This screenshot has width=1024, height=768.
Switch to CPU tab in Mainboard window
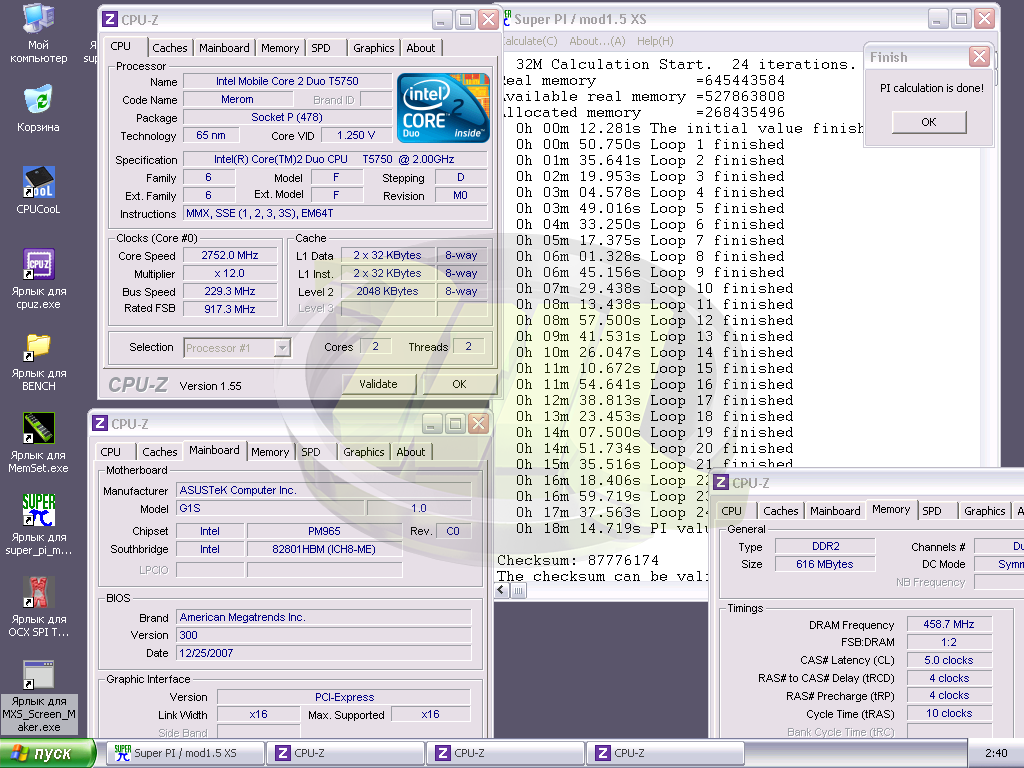(110, 452)
